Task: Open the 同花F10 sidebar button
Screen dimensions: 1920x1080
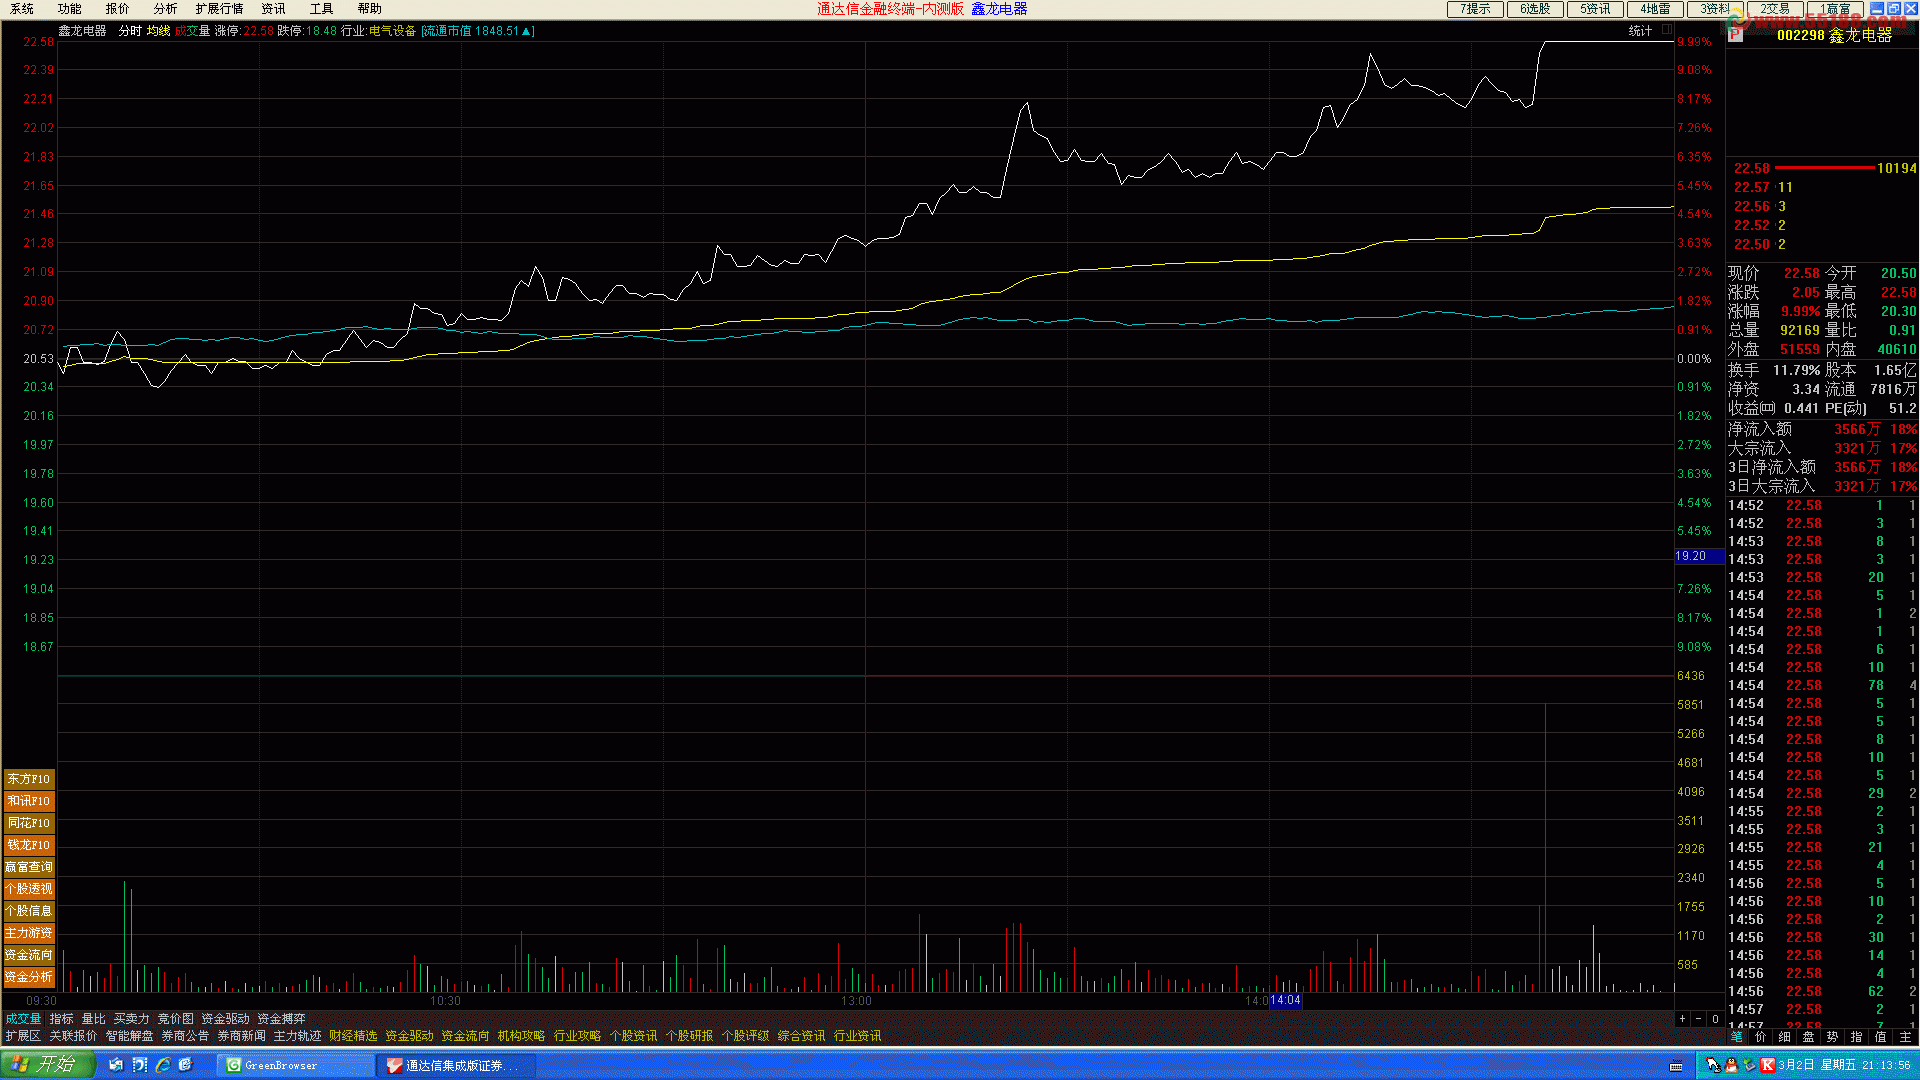Action: [x=29, y=823]
